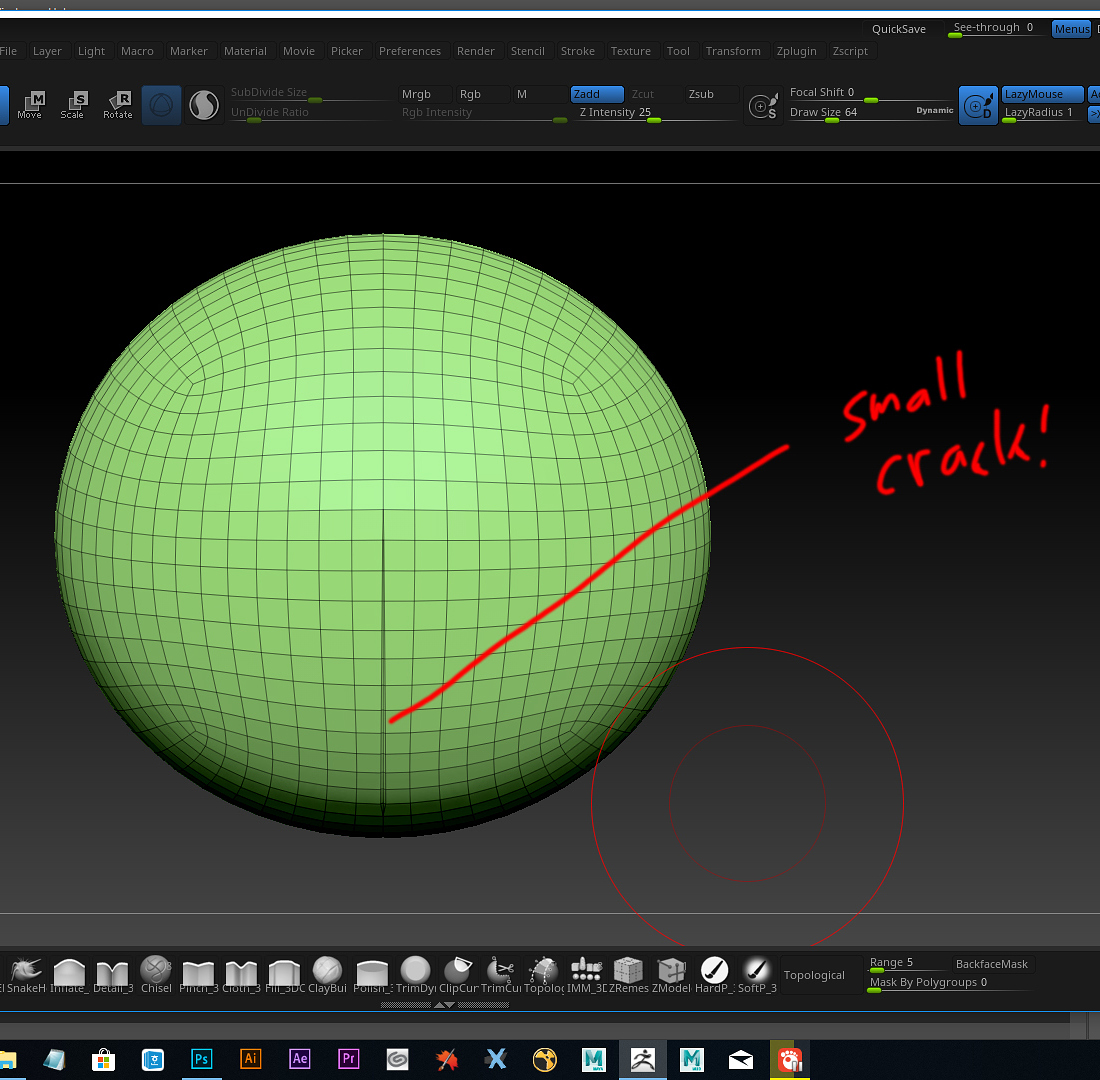The height and width of the screenshot is (1080, 1100).
Task: Select the TrimCurve scissors brush
Action: click(501, 975)
